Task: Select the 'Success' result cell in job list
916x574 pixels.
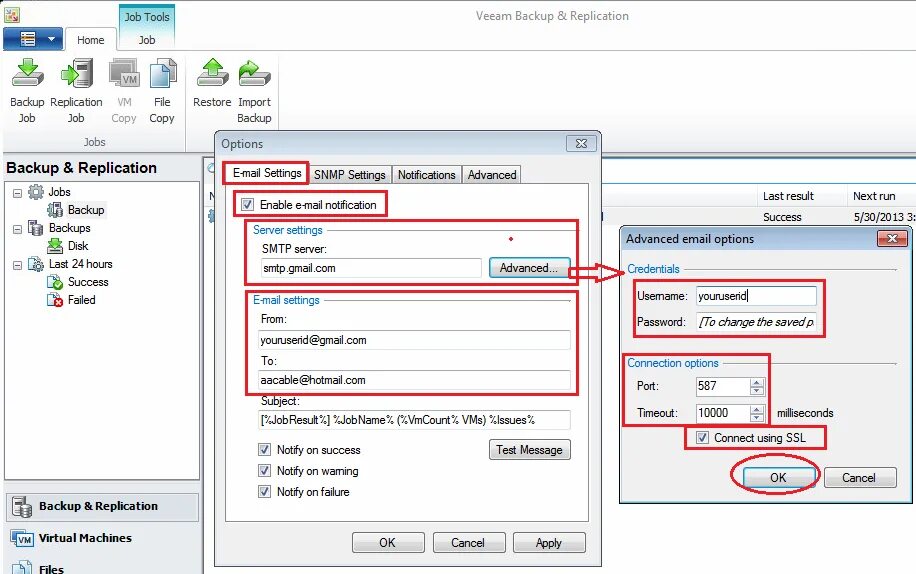Action: (782, 217)
